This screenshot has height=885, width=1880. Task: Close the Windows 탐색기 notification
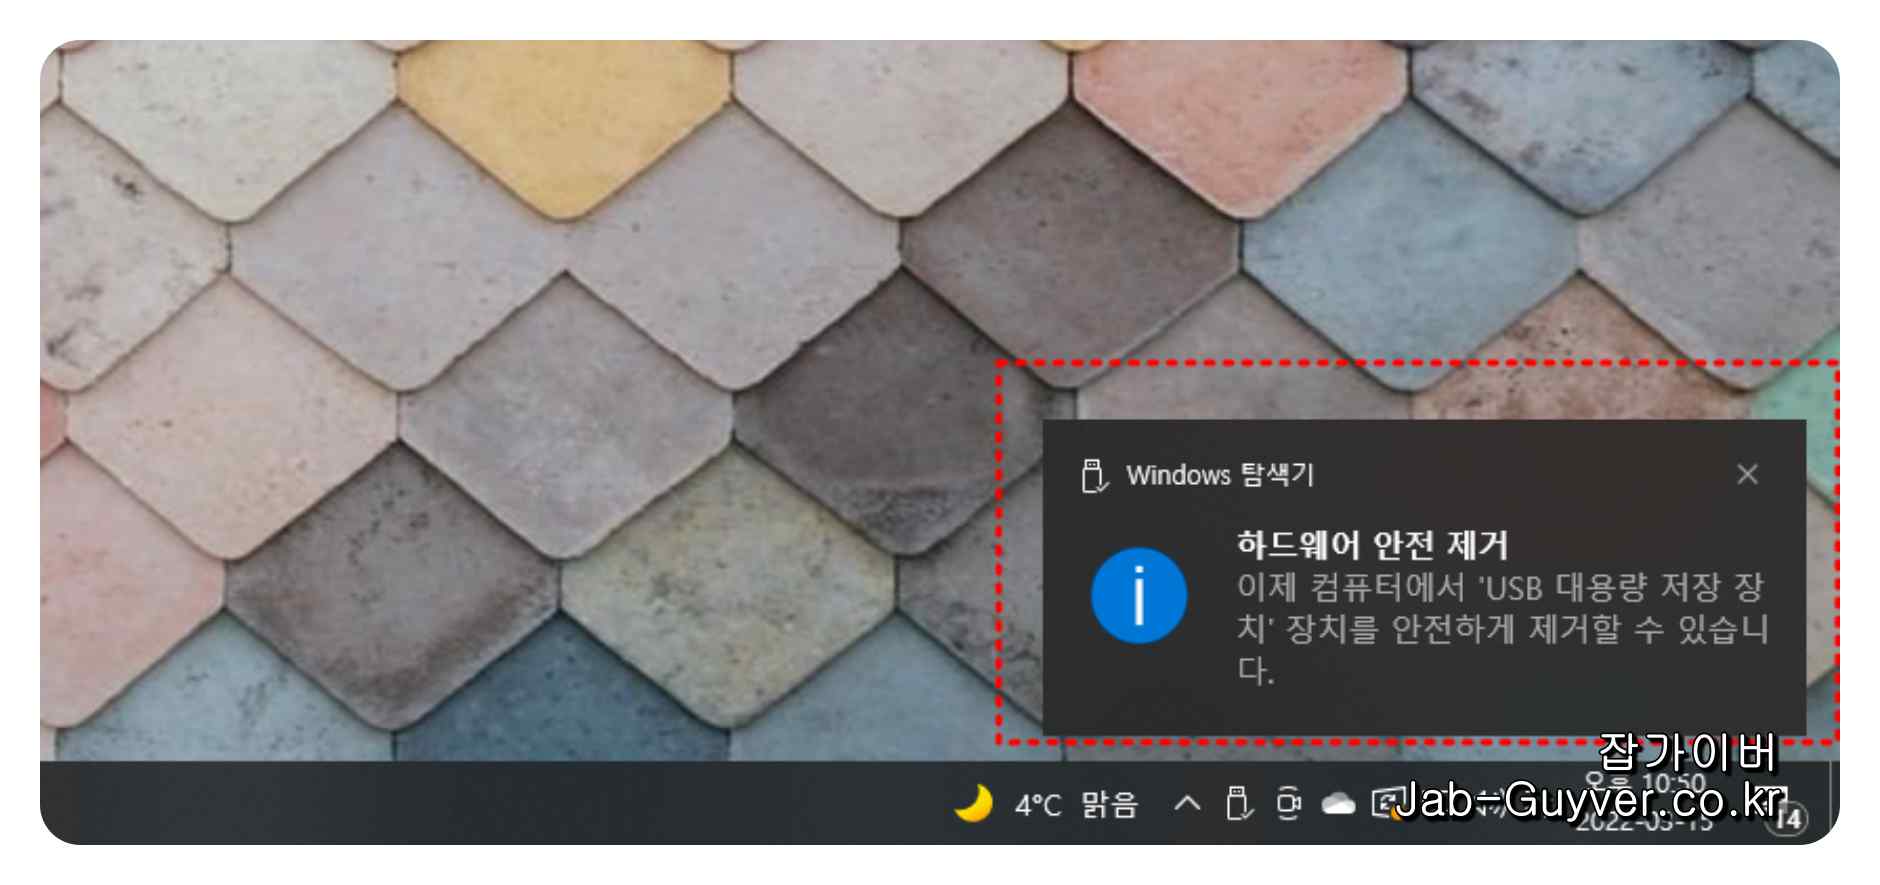coord(1747,474)
